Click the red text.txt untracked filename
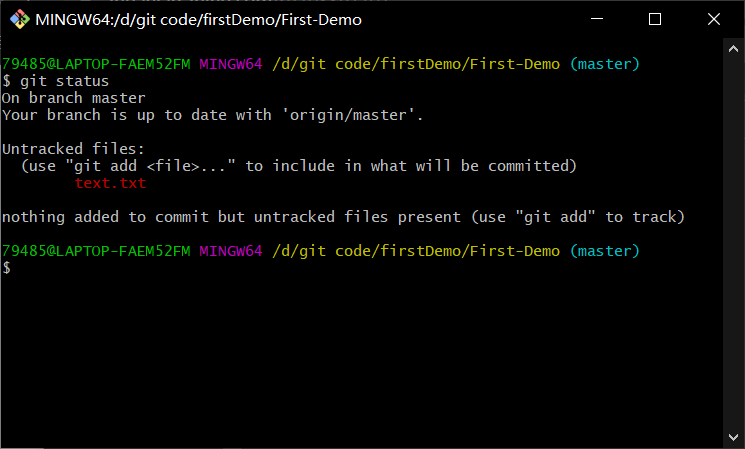745x449 pixels. click(110, 183)
